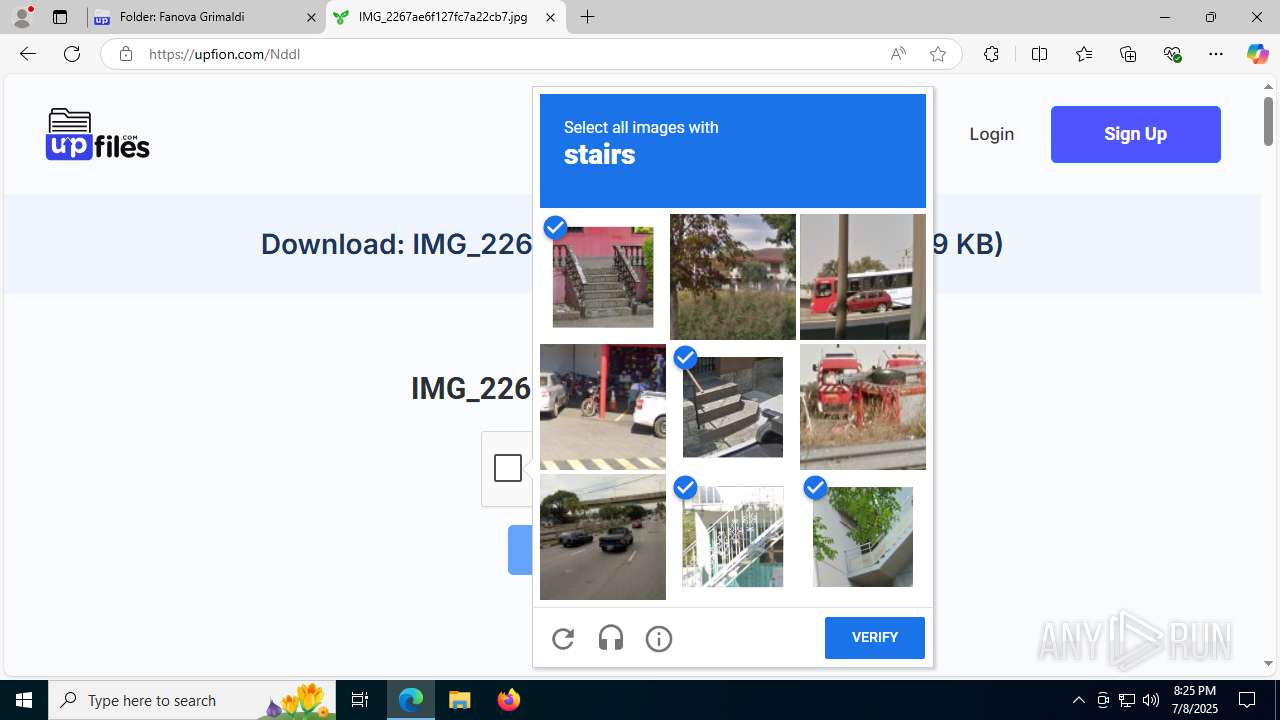The width and height of the screenshot is (1280, 720).
Task: Launch Firefox from taskbar
Action: pos(509,700)
